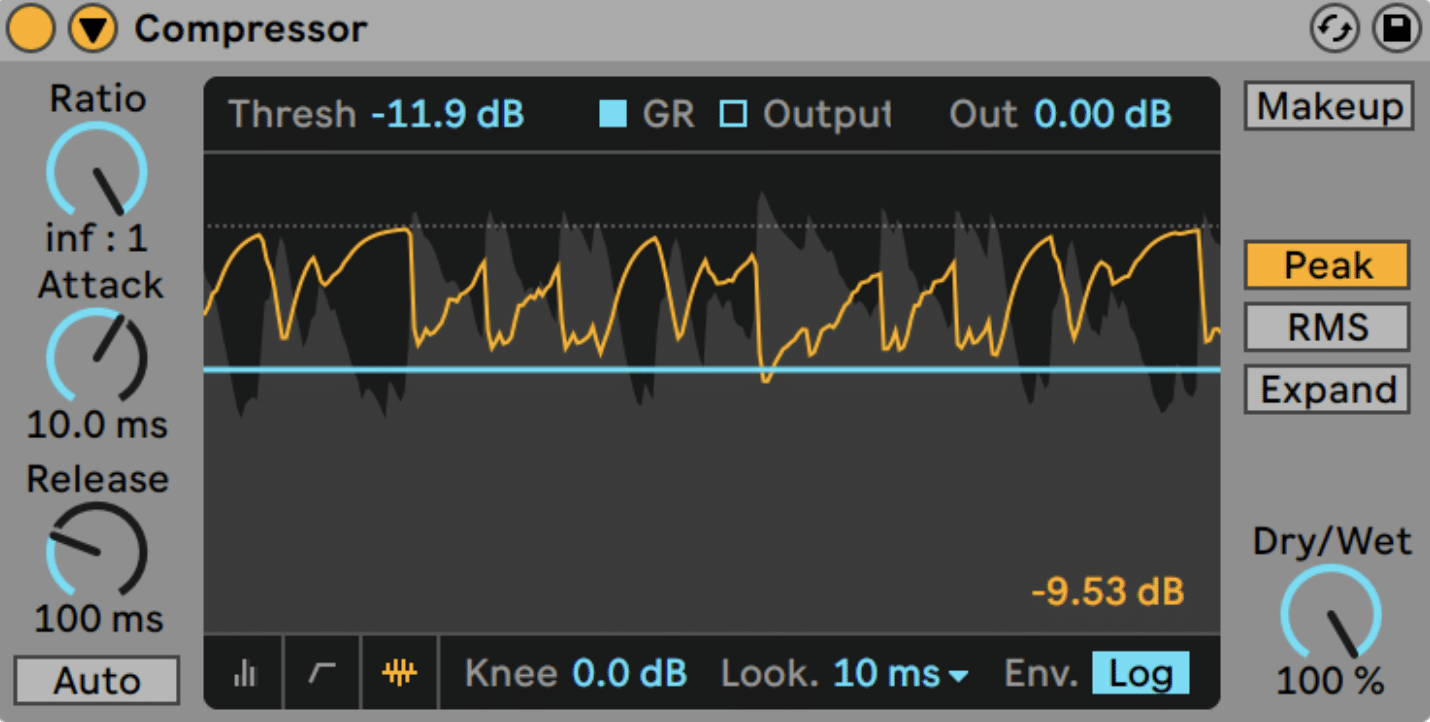Switch to transfer curve view icon
This screenshot has width=1430, height=722.
click(322, 675)
